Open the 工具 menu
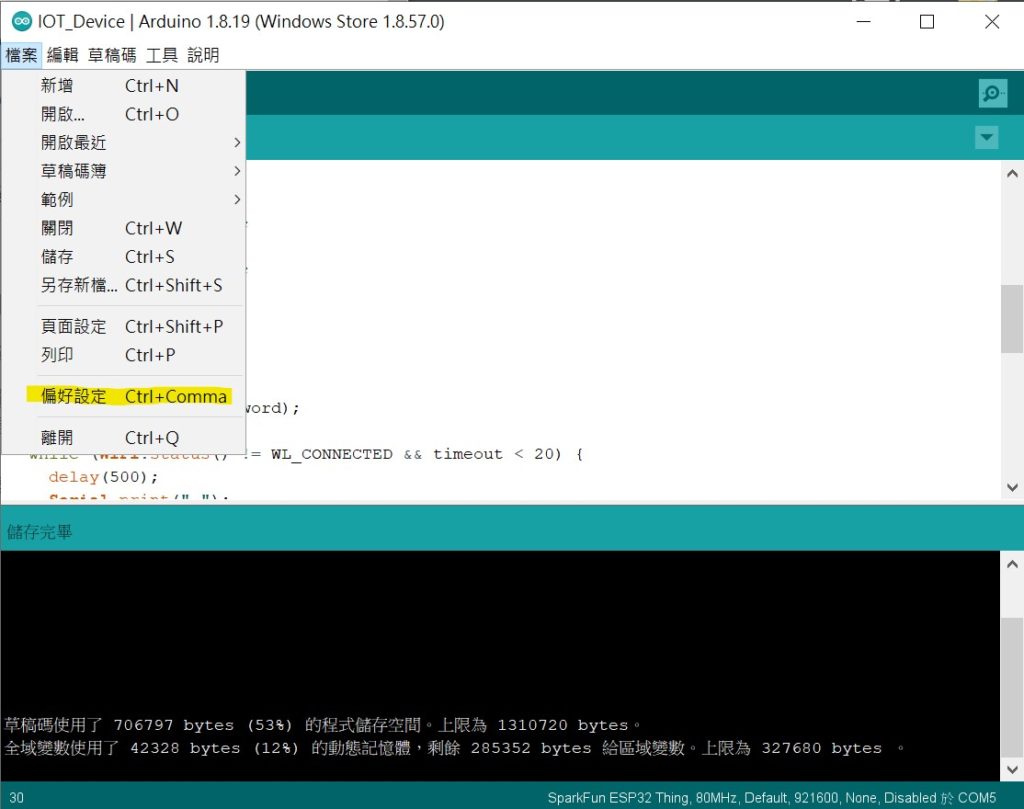1024x809 pixels. tap(161, 55)
